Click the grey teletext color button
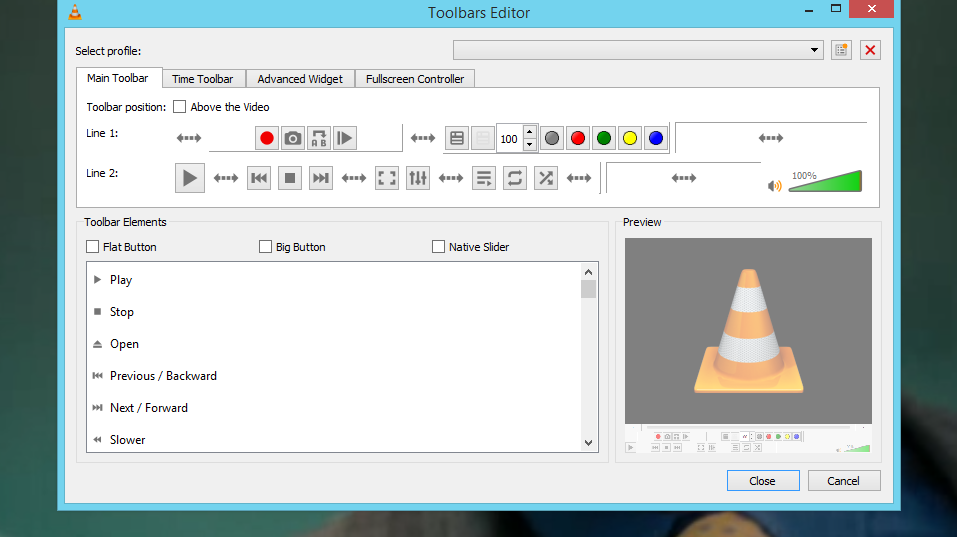 click(552, 139)
